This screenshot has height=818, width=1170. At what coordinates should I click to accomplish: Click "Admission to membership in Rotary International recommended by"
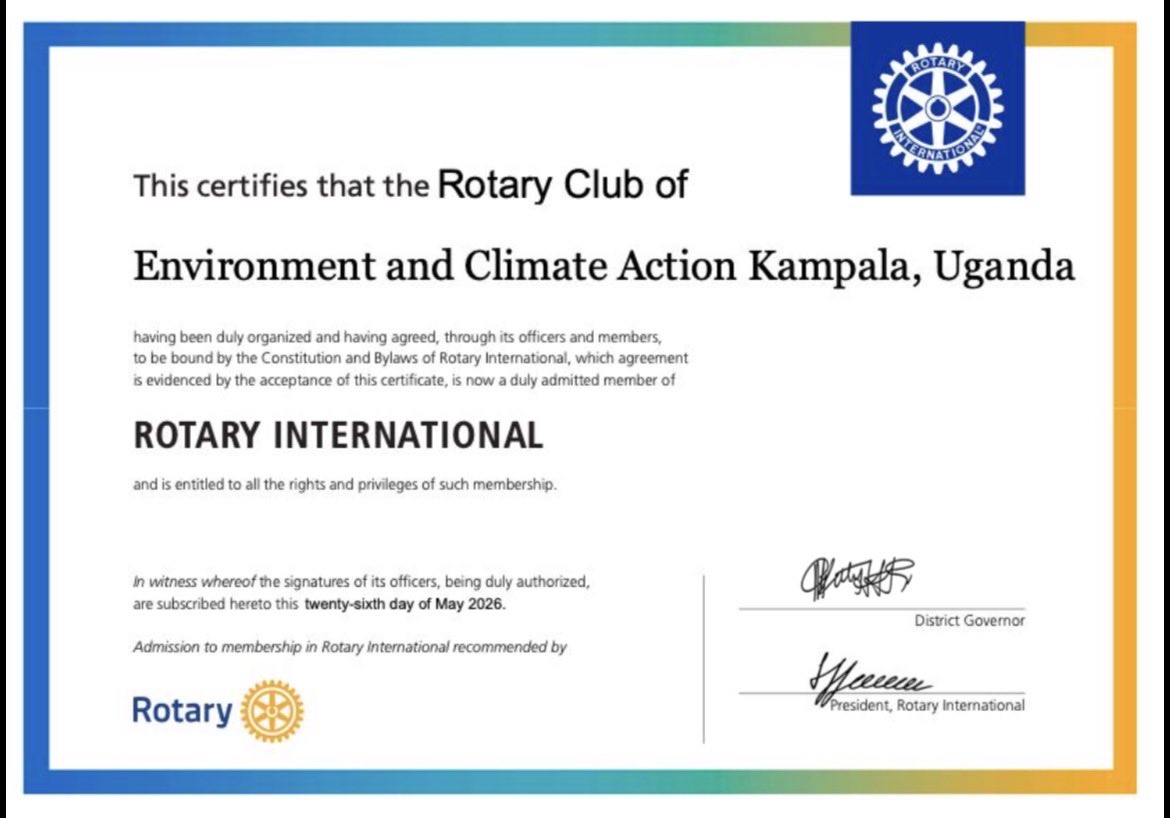point(350,647)
